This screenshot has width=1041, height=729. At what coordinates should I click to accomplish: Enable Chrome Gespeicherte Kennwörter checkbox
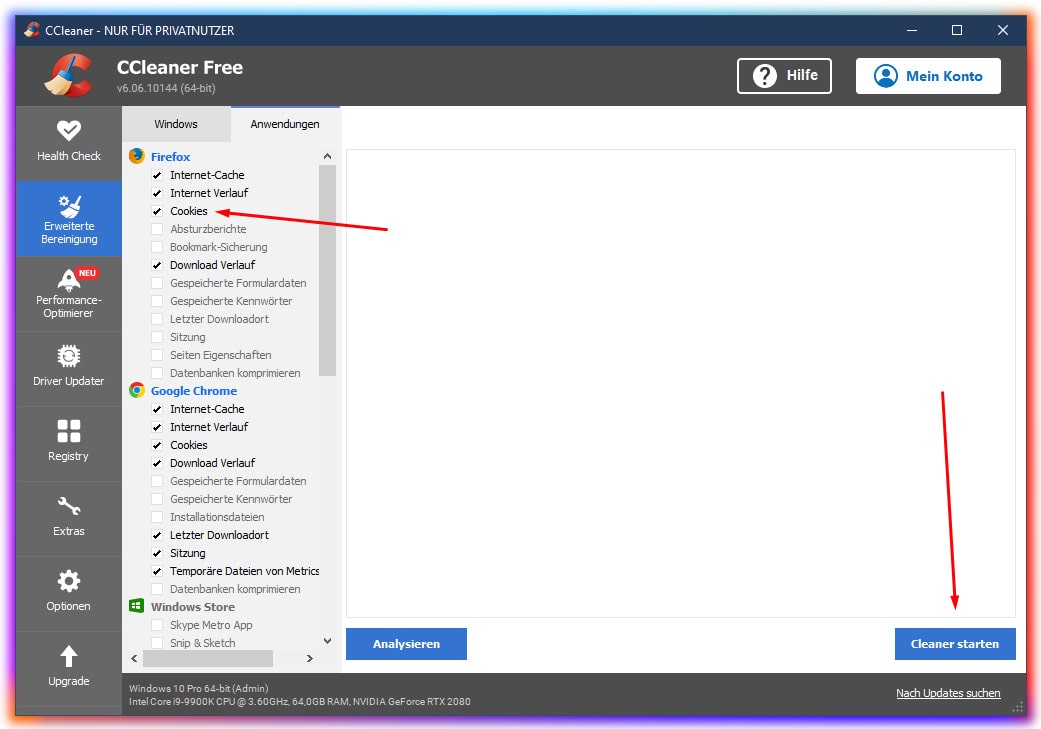[x=157, y=499]
